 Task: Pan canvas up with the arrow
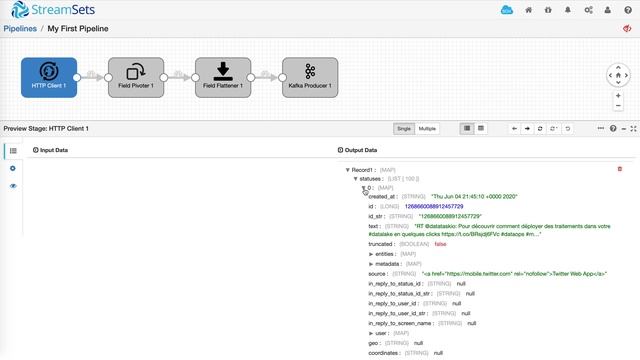(618, 67)
